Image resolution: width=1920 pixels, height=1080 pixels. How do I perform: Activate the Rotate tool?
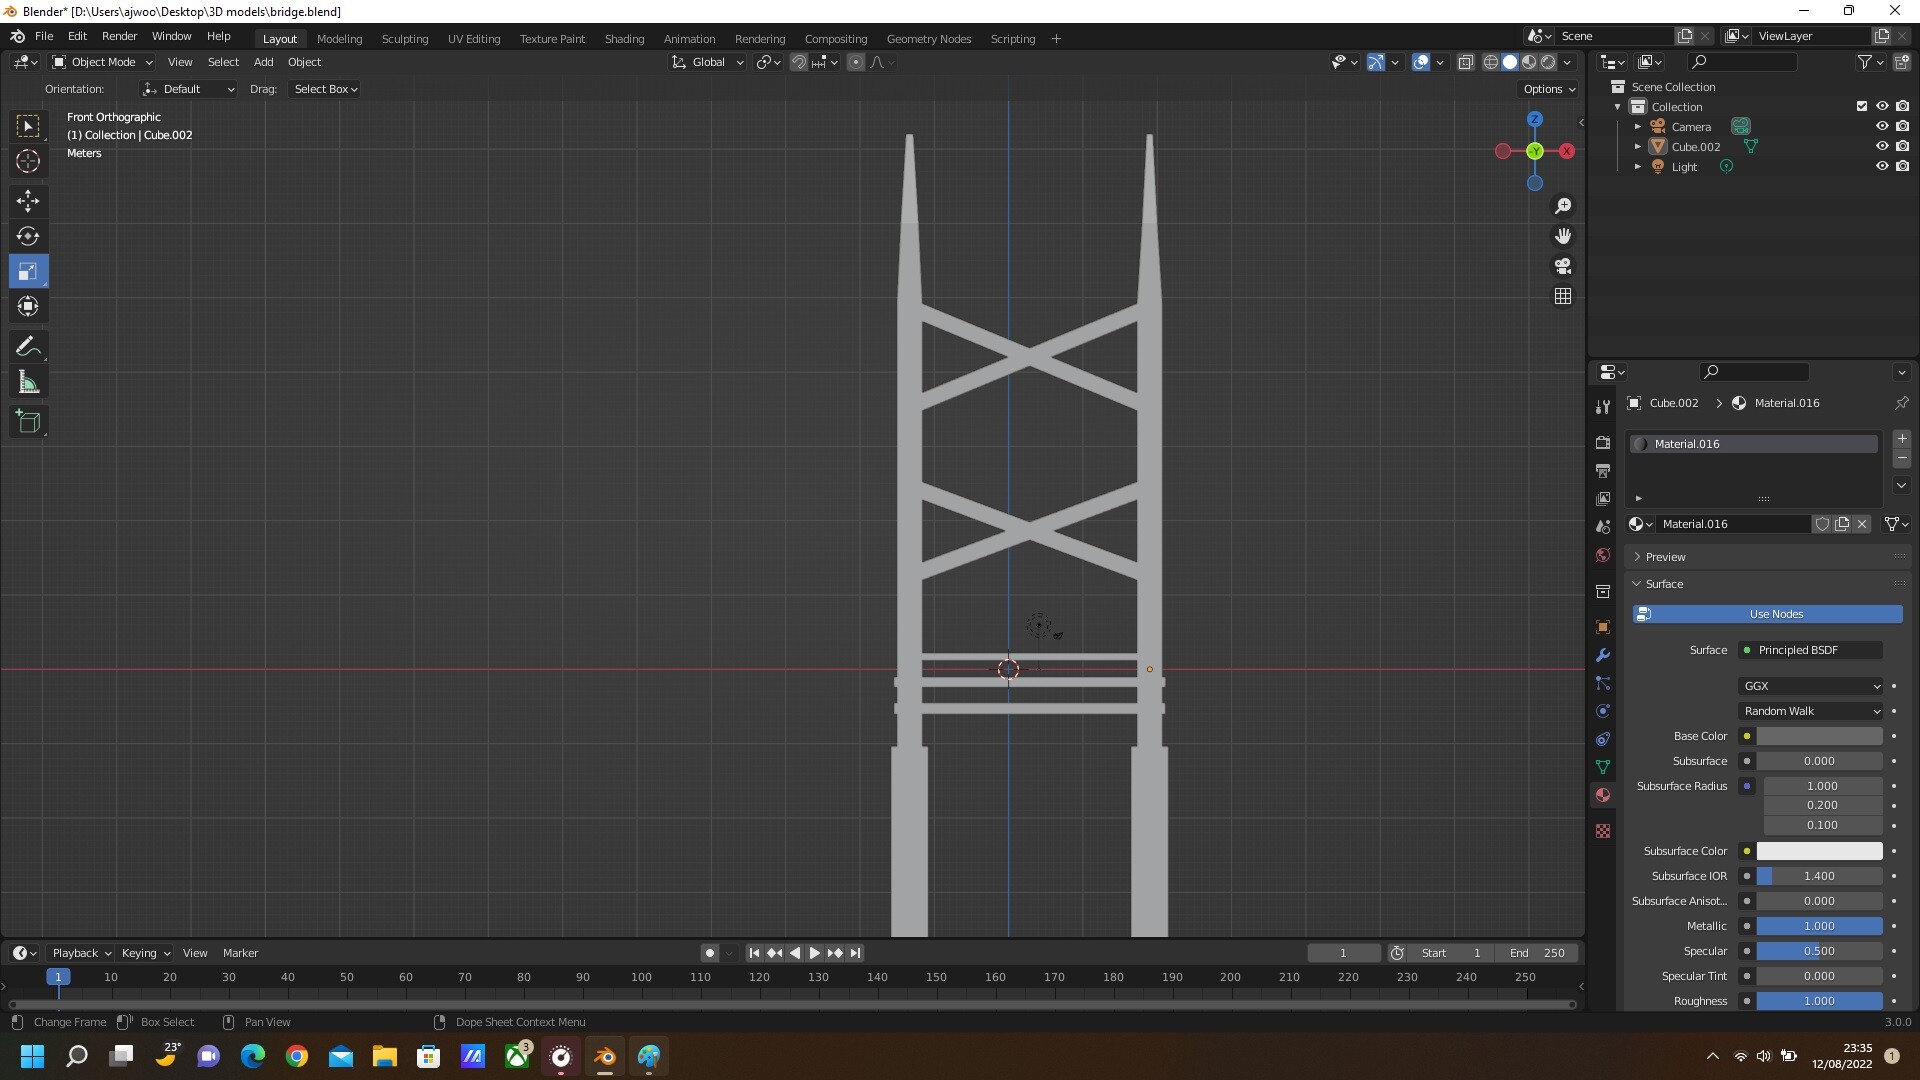[28, 237]
